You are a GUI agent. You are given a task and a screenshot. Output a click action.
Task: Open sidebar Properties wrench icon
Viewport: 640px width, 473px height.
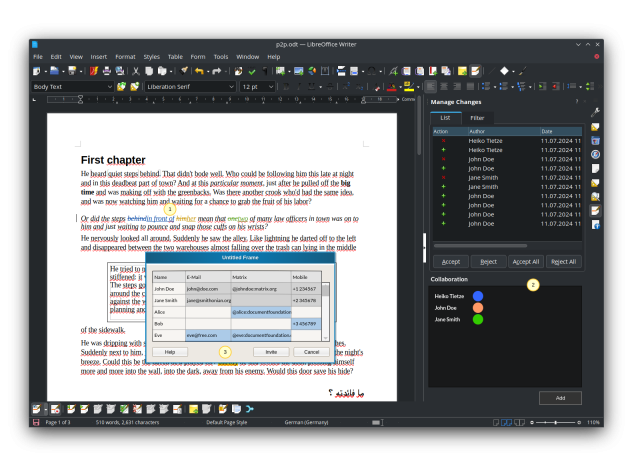coord(595,113)
